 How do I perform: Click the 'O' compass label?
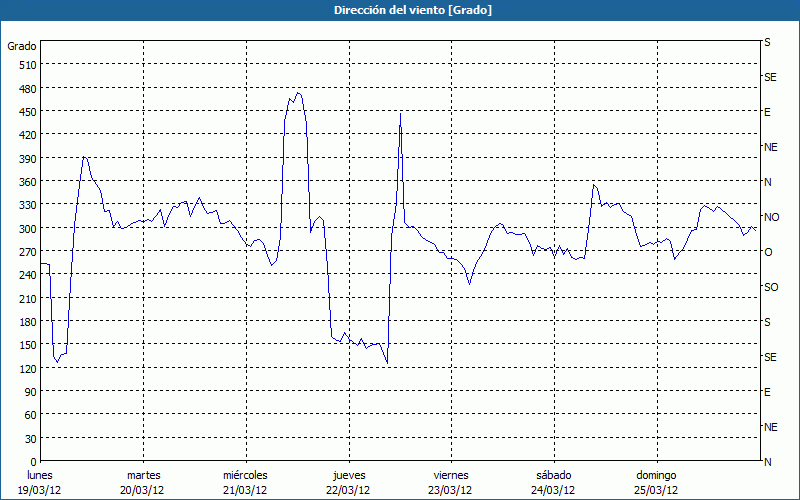(768, 252)
